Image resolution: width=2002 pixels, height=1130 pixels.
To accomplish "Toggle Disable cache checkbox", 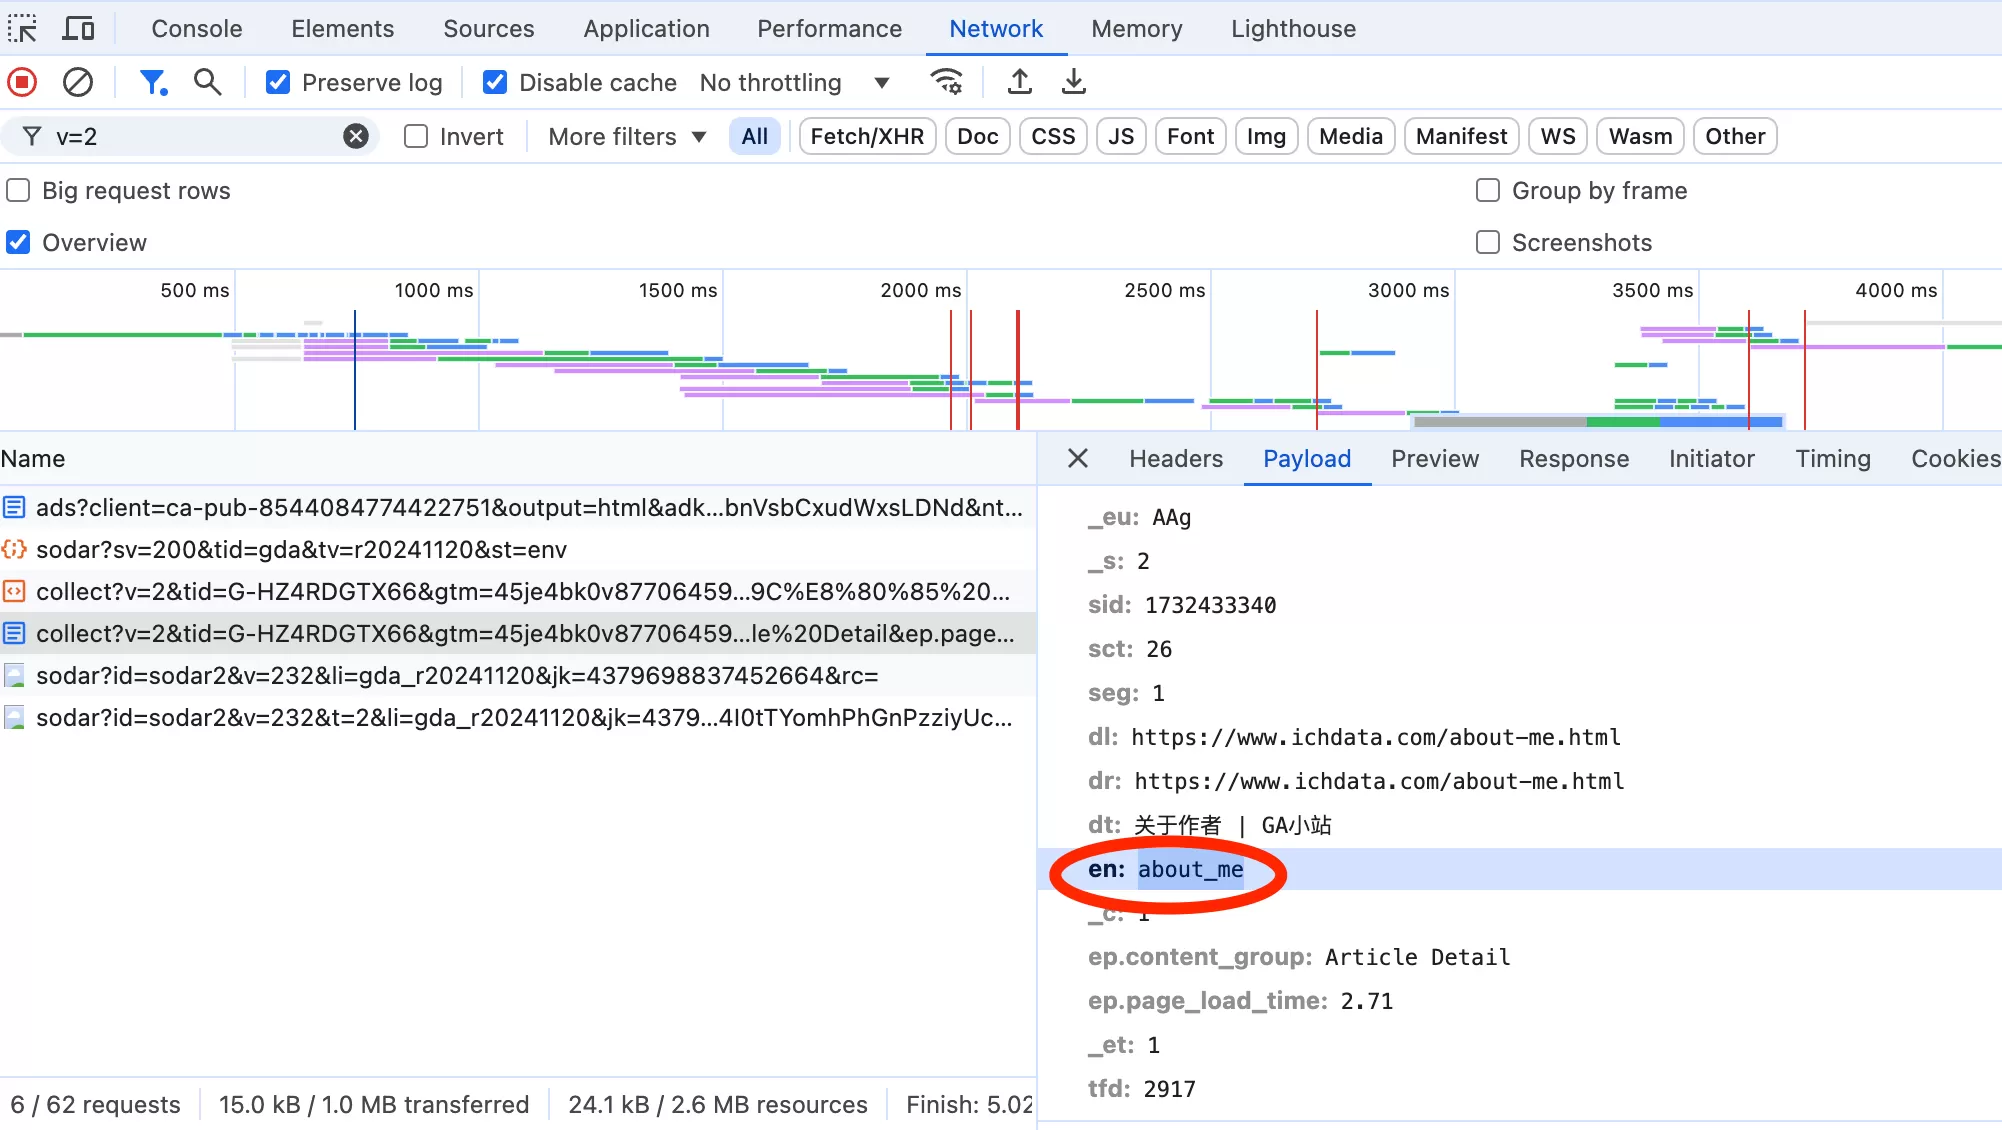I will (x=495, y=82).
